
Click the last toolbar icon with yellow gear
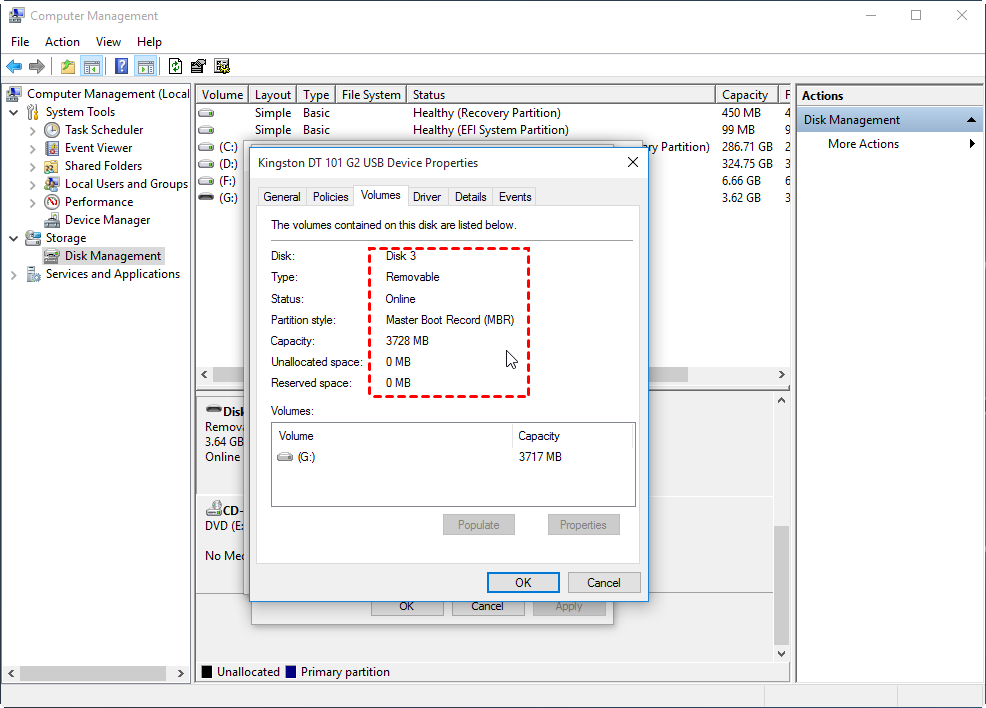222,66
